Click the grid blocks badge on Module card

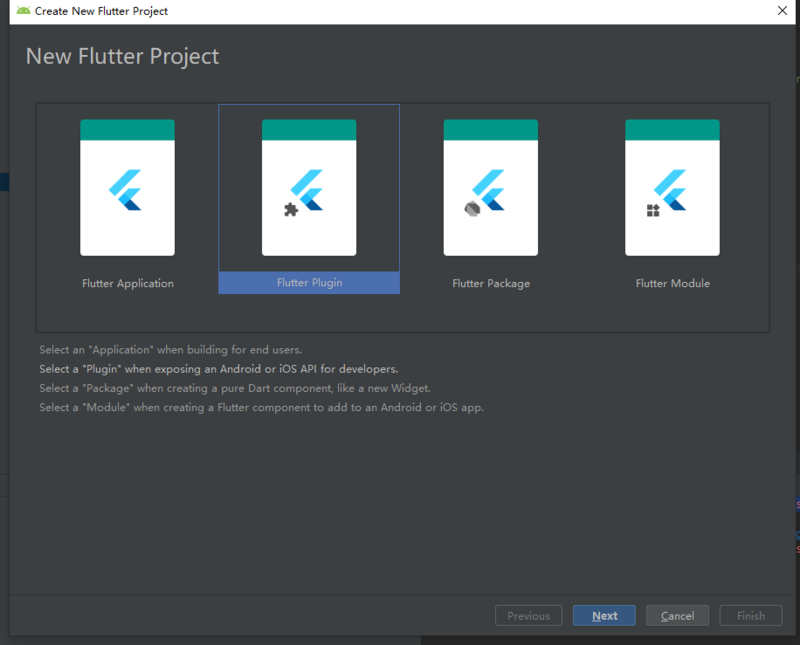point(653,210)
